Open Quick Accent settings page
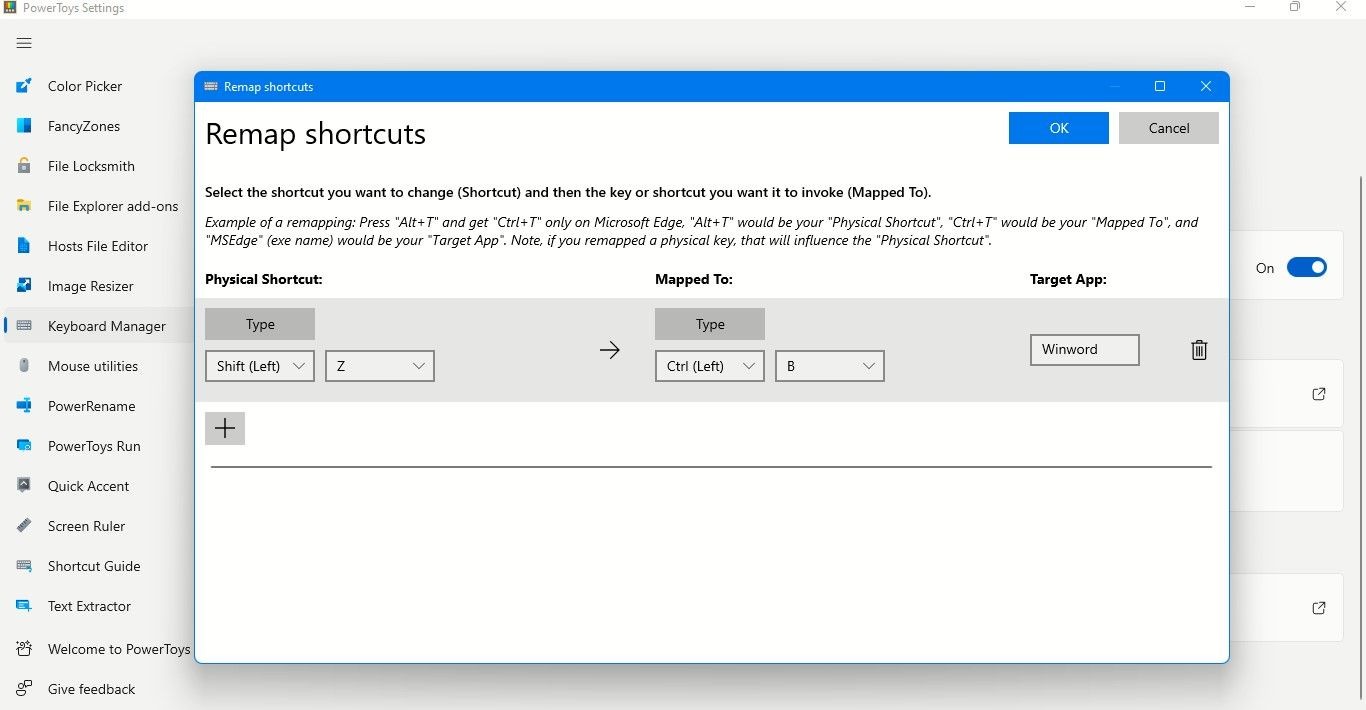The width and height of the screenshot is (1366, 710). click(89, 486)
